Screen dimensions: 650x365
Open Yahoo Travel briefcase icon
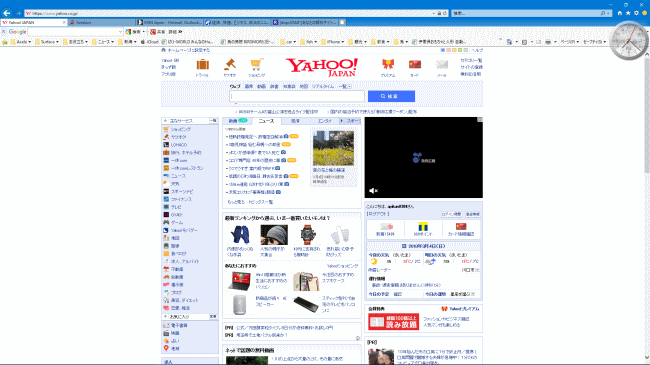click(x=202, y=65)
